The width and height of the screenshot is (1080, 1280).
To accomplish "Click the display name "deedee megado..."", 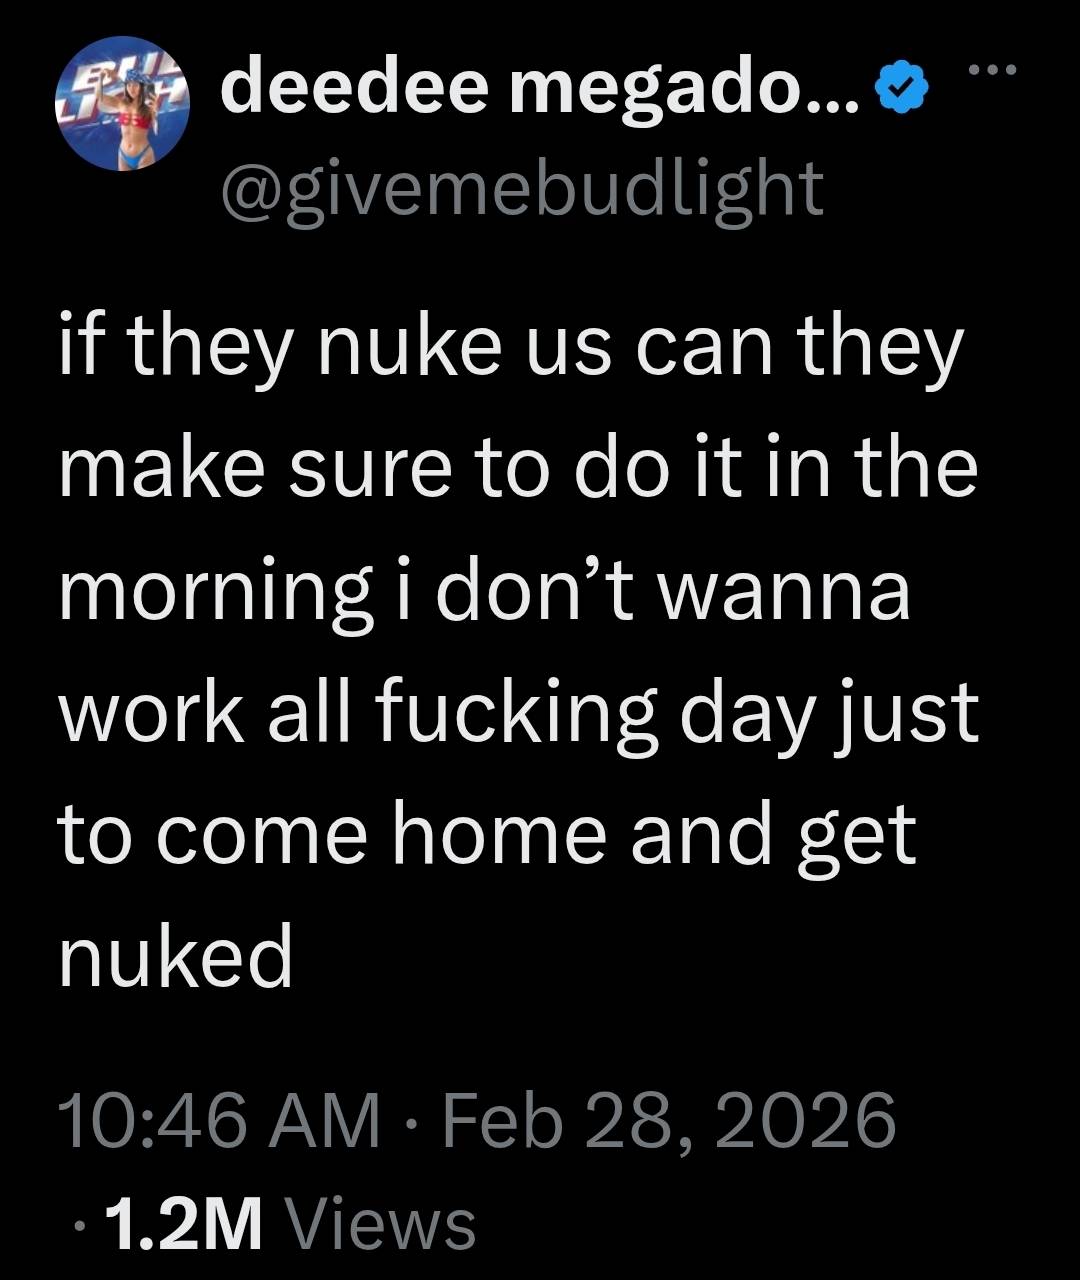I will [540, 92].
